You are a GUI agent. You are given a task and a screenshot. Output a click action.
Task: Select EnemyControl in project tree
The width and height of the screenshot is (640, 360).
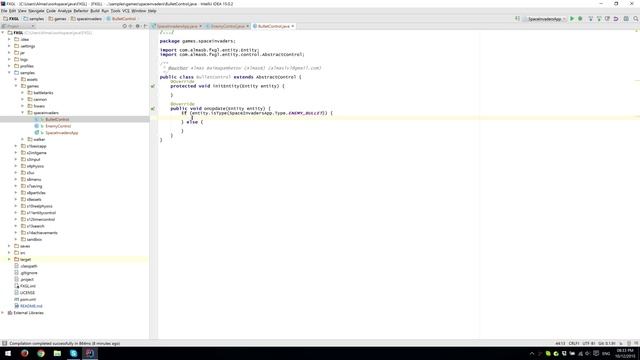click(58, 126)
